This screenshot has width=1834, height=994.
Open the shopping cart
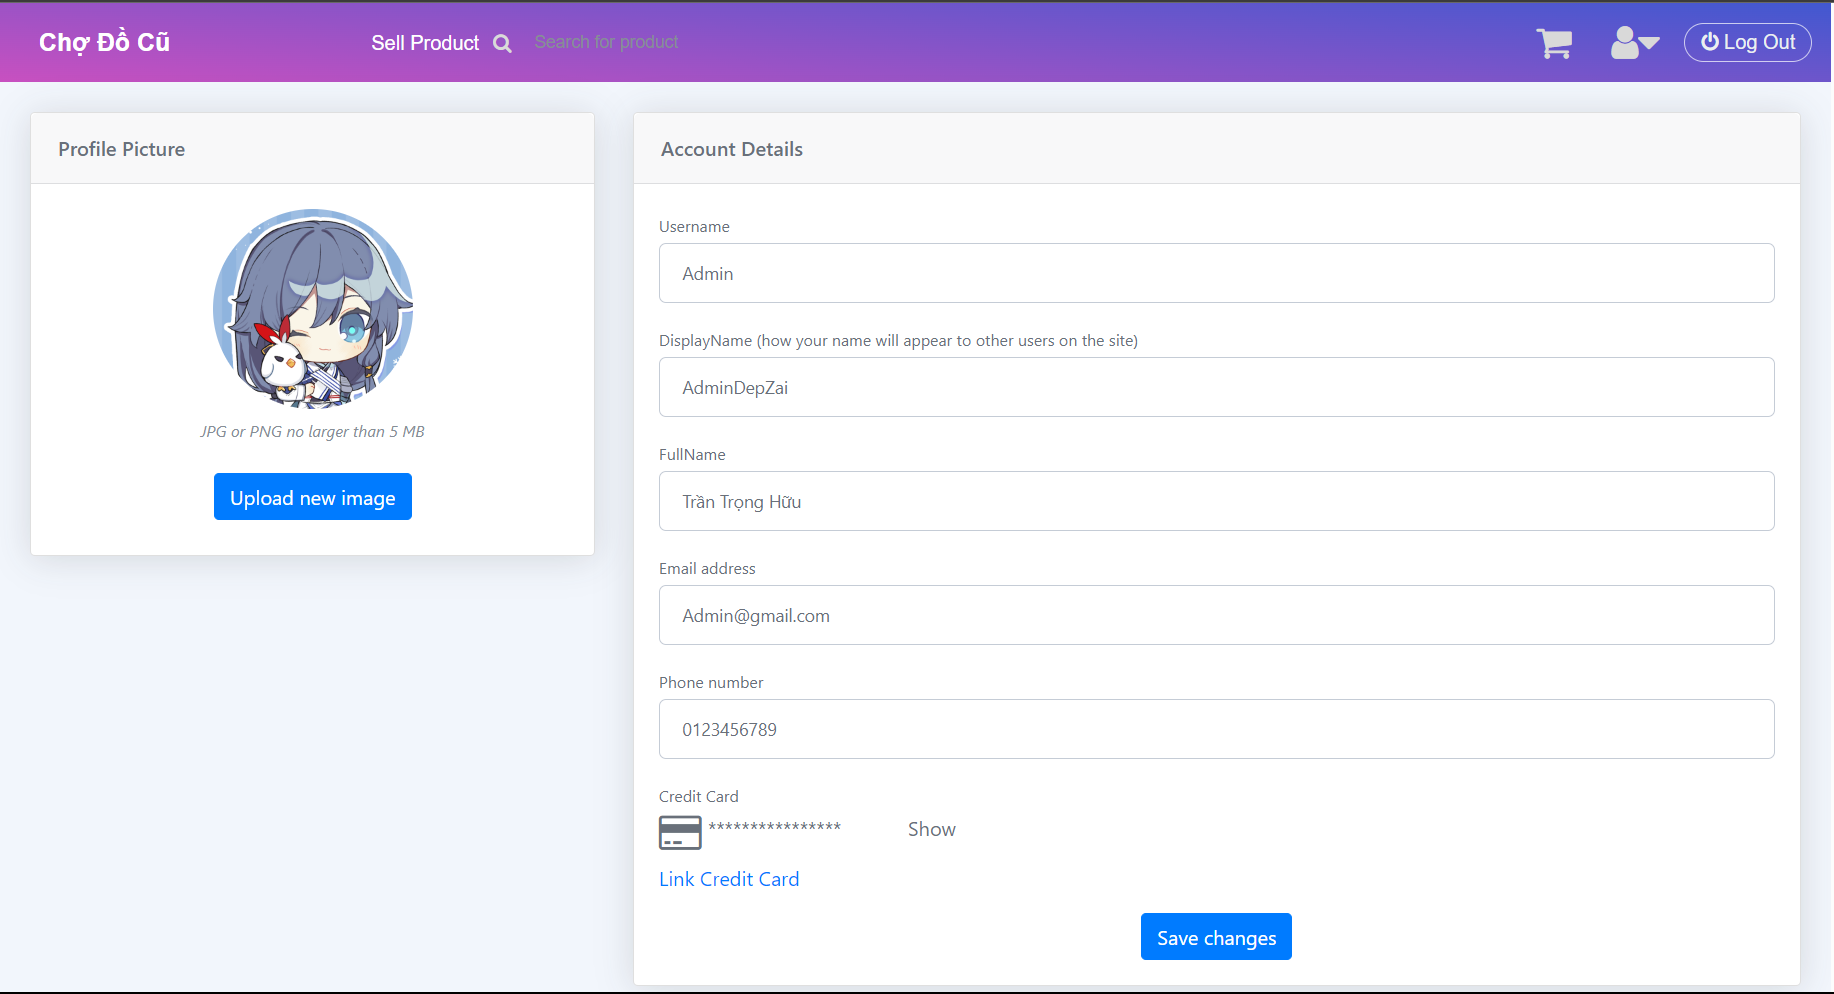(1554, 43)
